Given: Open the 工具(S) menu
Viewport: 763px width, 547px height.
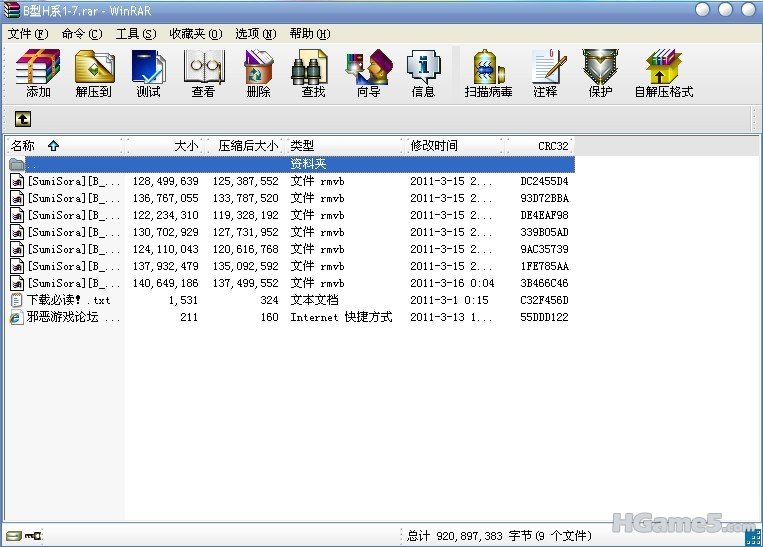Looking at the screenshot, I should pyautogui.click(x=136, y=33).
